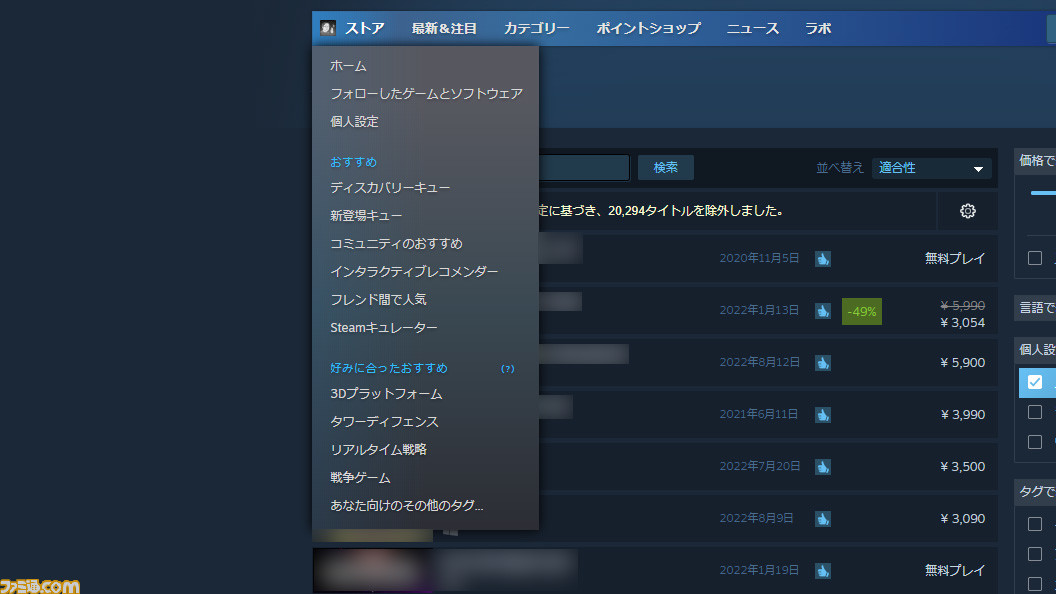This screenshot has height=594, width=1056.
Task: Open あなた向けのその他のタグ... entry
Action: coord(407,506)
